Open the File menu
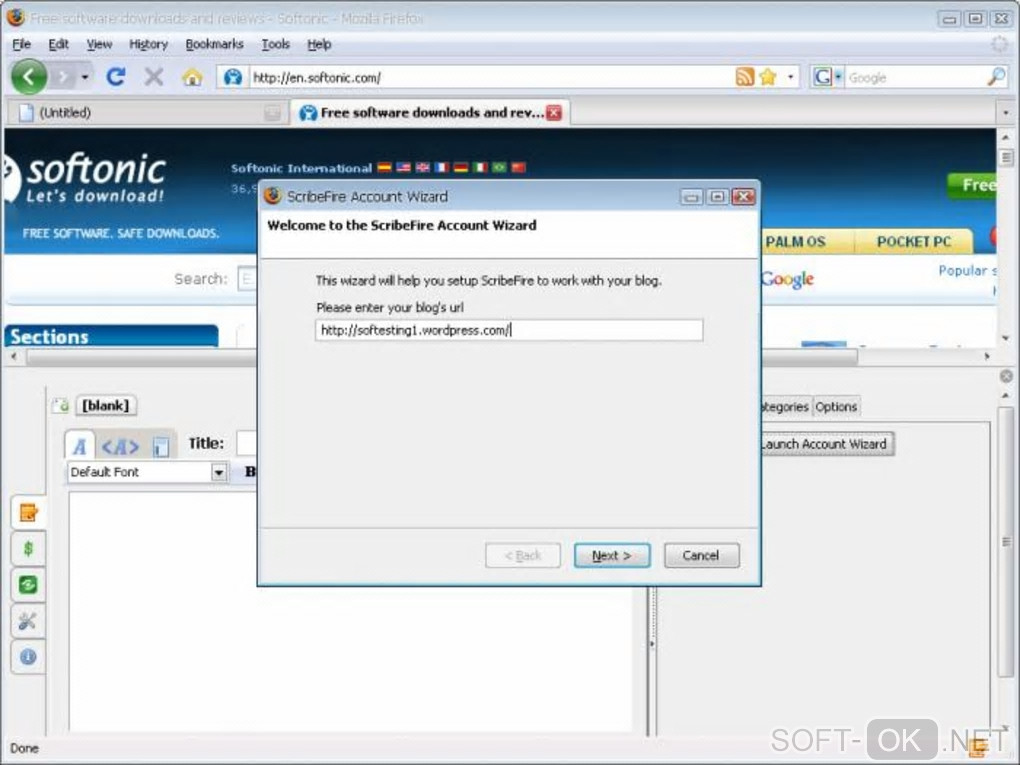The height and width of the screenshot is (765, 1020). pyautogui.click(x=21, y=44)
